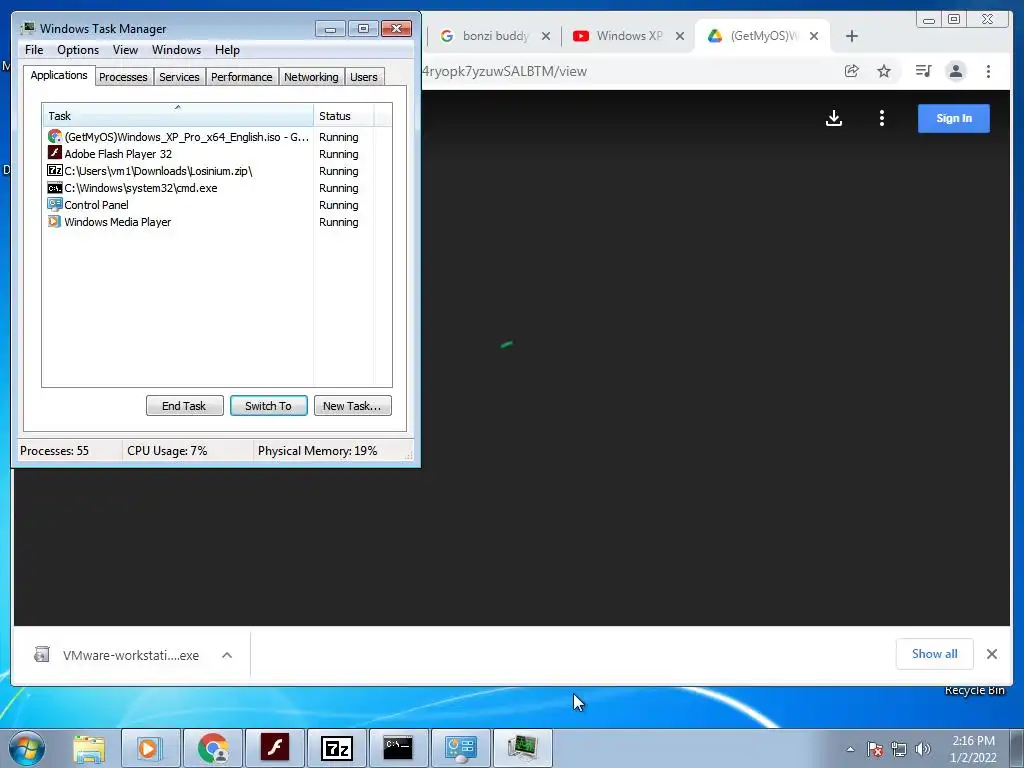Click the taskbar clock 2:16 PM
Viewport: 1024px width, 768px height.
click(973, 749)
